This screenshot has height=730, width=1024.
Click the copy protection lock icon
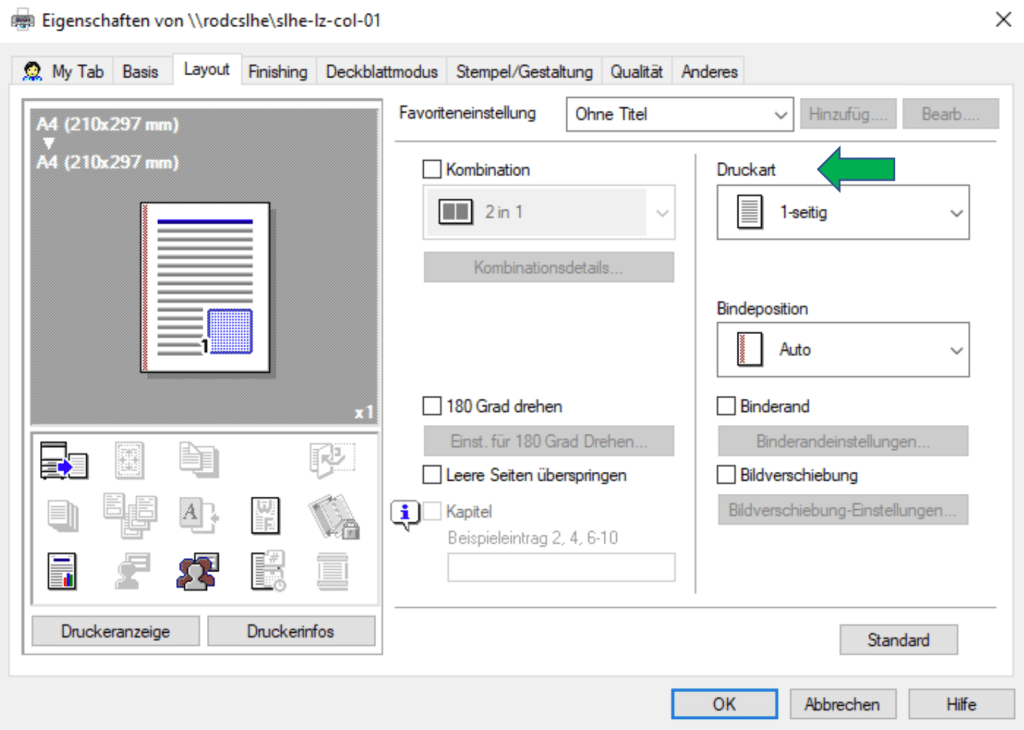click(x=332, y=516)
